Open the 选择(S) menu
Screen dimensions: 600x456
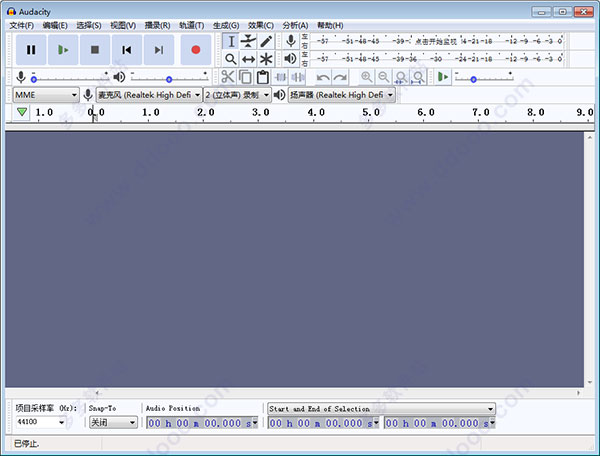[89, 26]
